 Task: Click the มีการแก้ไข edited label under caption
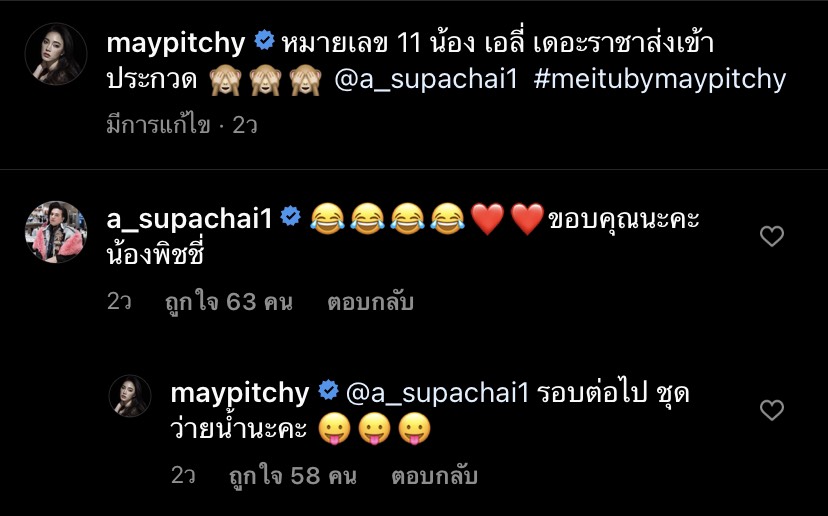click(158, 126)
